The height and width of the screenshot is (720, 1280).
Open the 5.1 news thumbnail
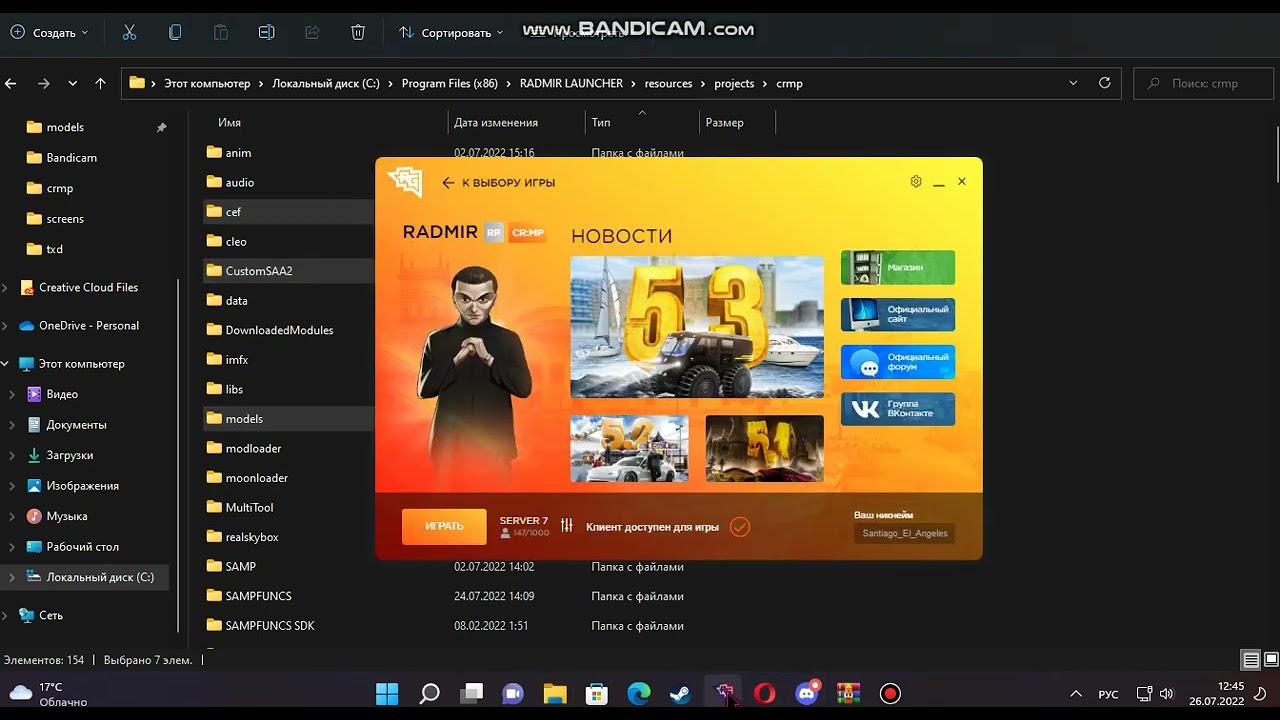coord(765,448)
